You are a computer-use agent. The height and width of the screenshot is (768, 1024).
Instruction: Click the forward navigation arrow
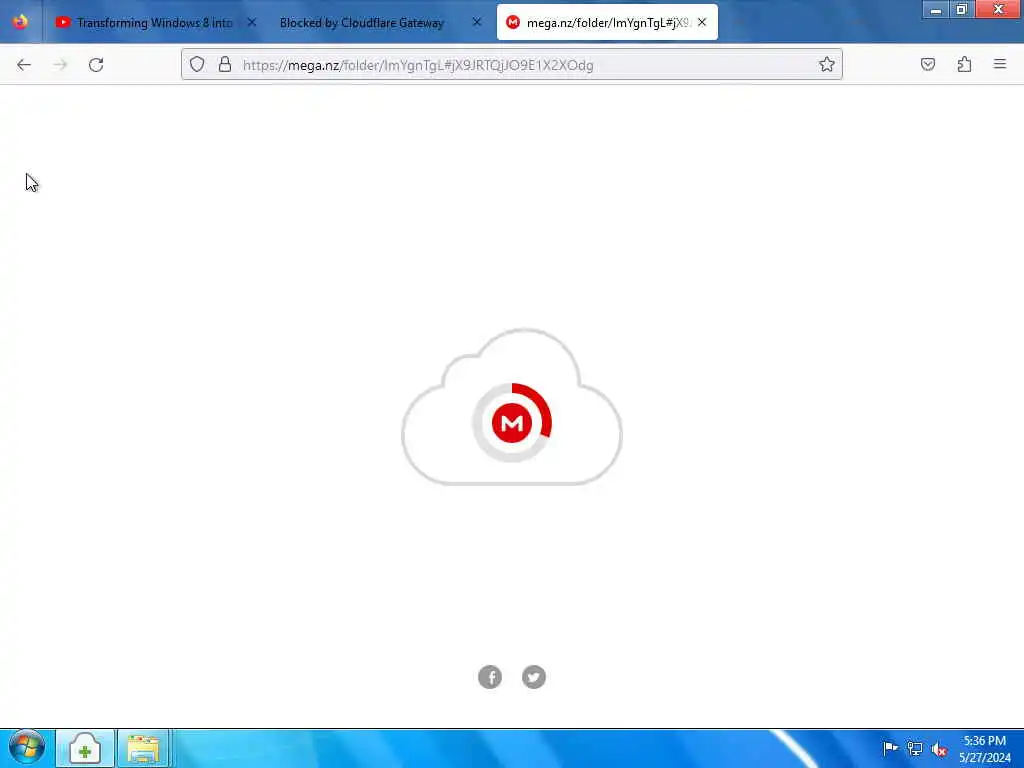click(x=60, y=65)
